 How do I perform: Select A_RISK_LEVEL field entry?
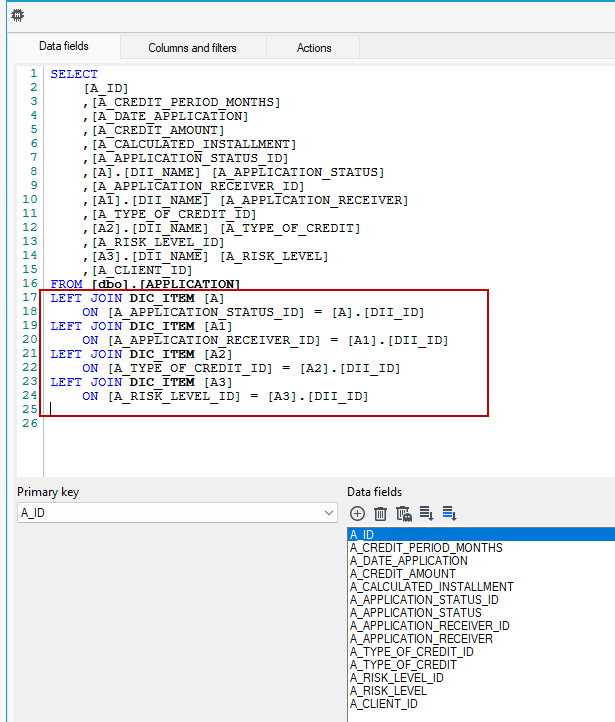click(388, 691)
